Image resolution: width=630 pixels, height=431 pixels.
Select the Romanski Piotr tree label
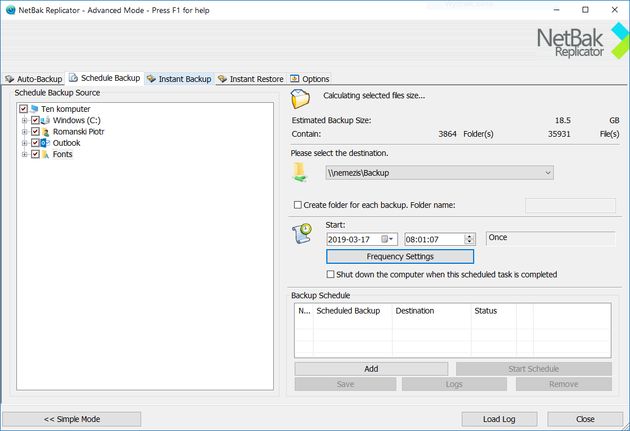click(x=78, y=132)
